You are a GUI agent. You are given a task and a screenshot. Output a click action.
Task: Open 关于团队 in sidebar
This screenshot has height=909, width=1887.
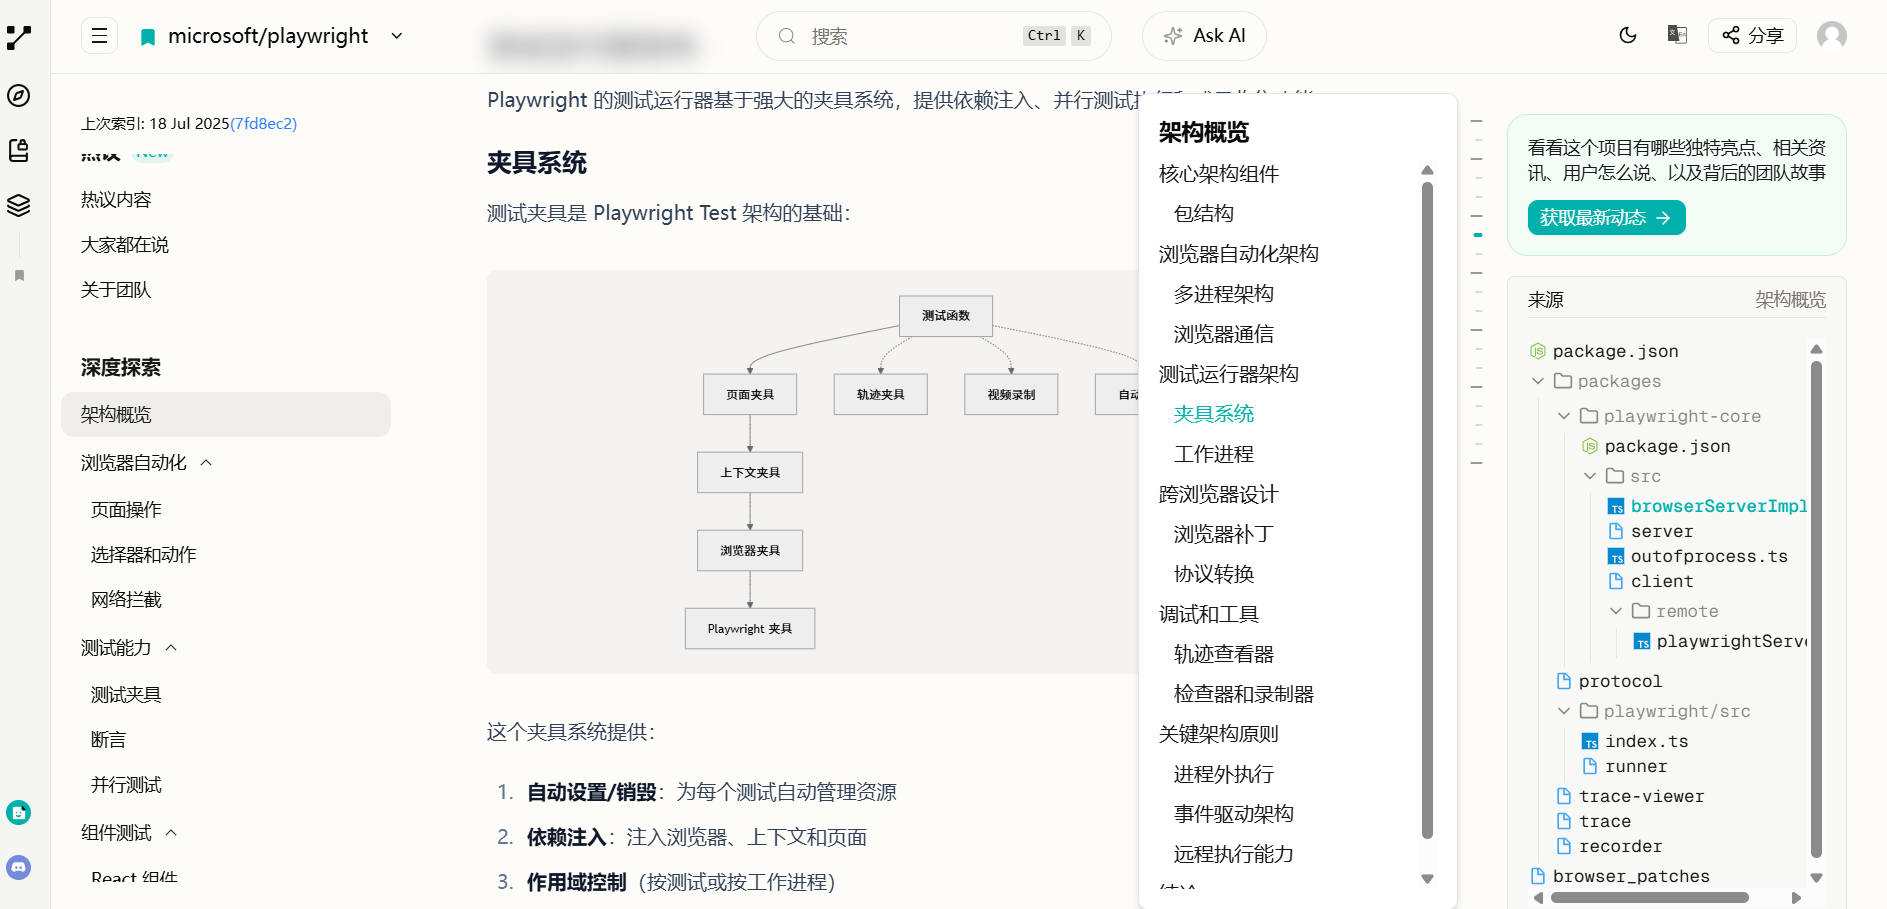(116, 290)
